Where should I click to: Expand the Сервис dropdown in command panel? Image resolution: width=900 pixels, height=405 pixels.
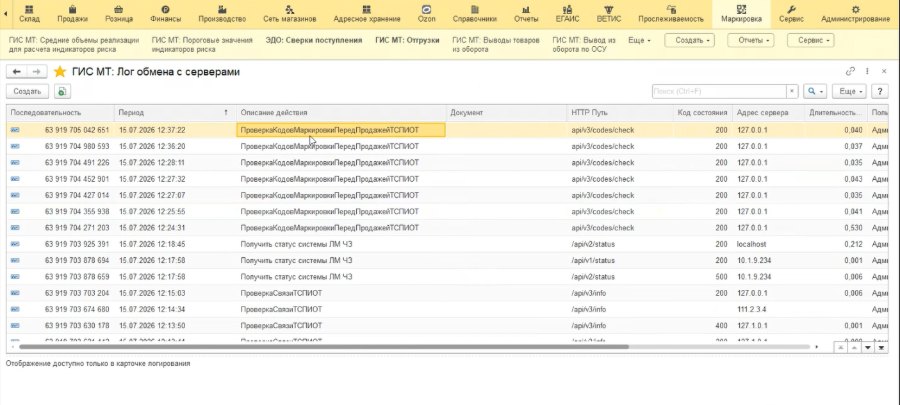(x=810, y=41)
